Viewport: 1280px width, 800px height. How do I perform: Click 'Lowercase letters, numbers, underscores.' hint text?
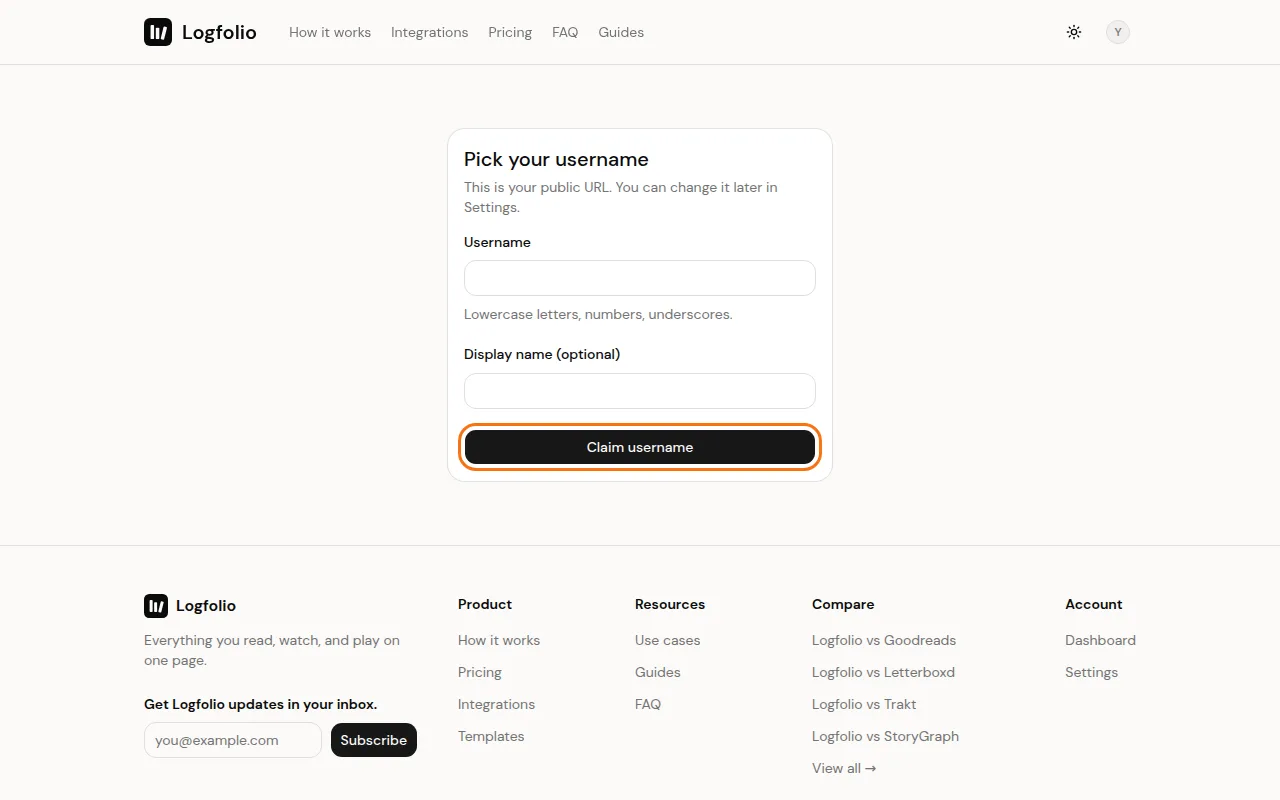coord(598,314)
